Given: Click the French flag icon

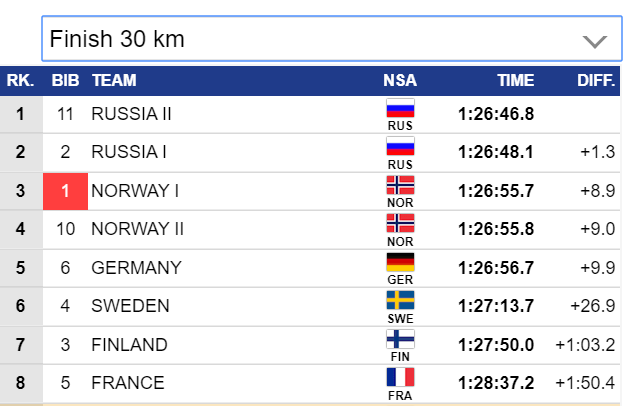Looking at the screenshot, I should pos(400,377).
